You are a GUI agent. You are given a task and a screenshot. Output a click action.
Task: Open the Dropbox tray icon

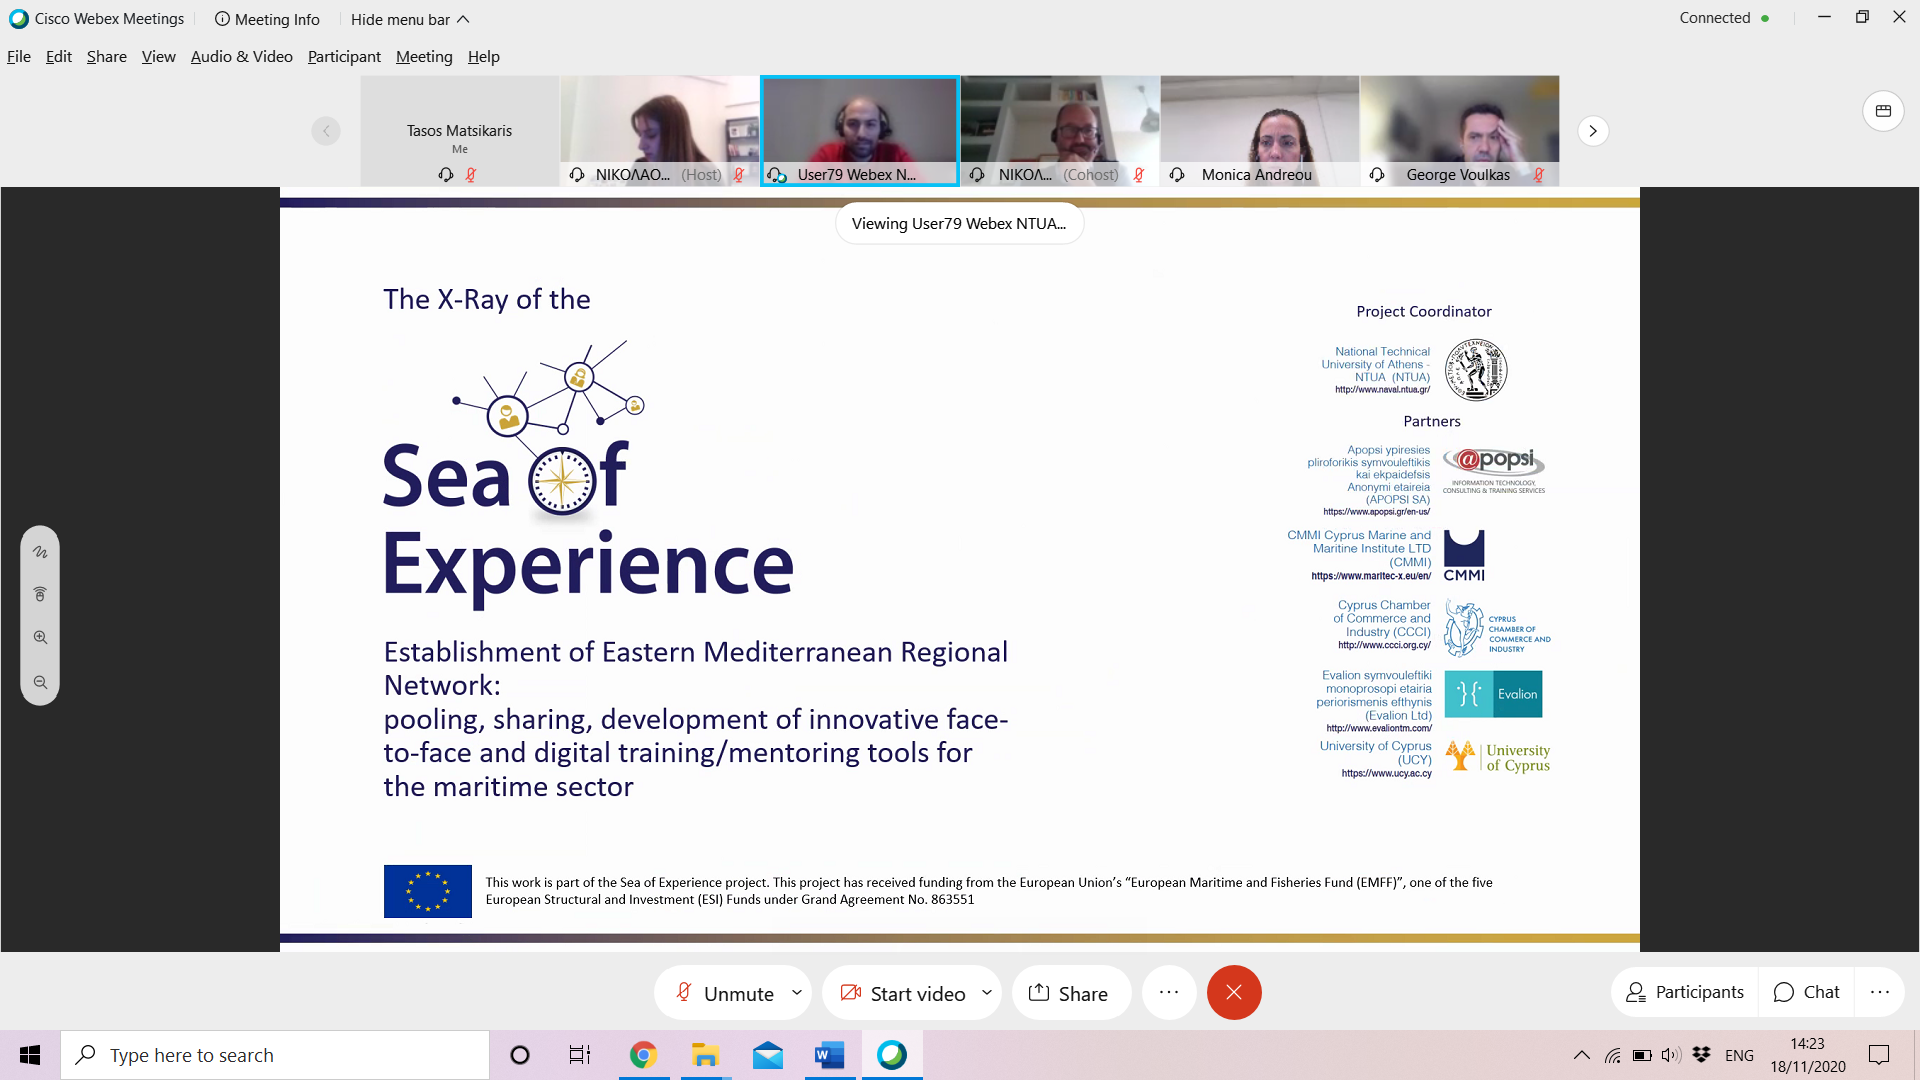click(x=1701, y=1055)
